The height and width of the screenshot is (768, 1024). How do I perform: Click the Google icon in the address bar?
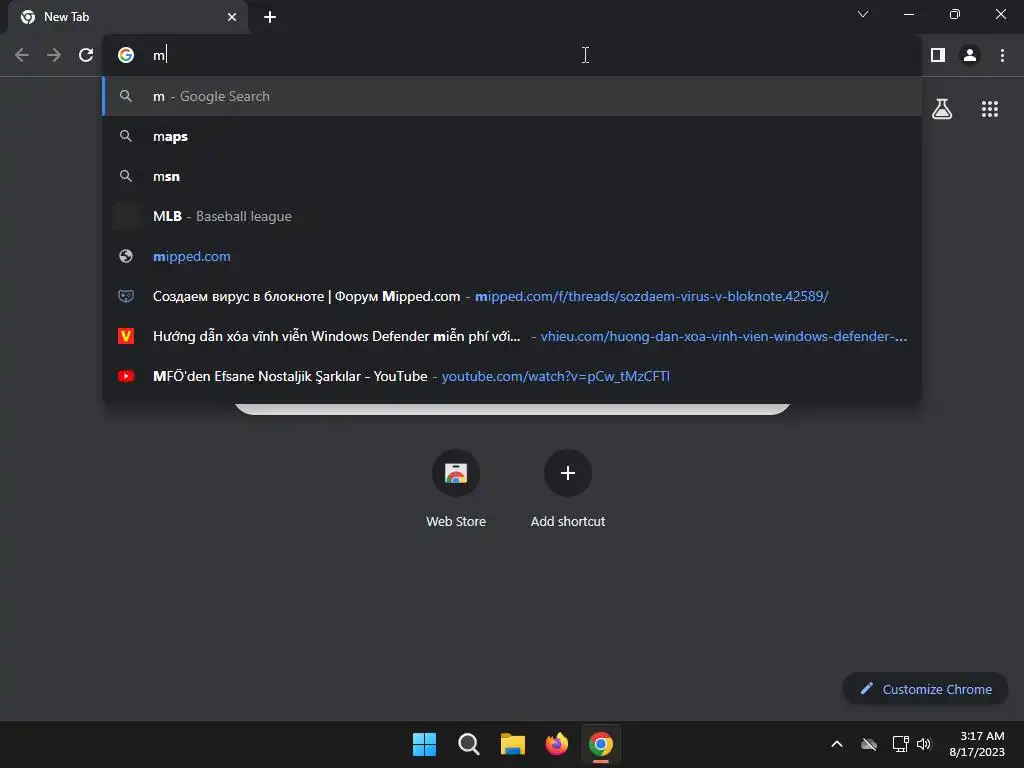click(126, 55)
